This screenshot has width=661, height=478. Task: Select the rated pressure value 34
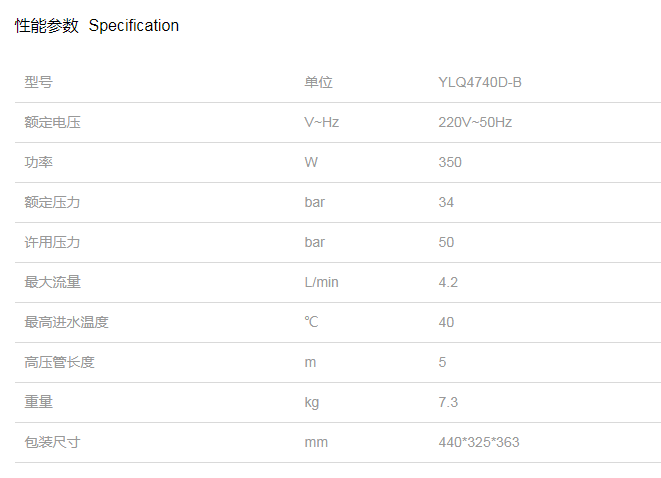click(446, 202)
